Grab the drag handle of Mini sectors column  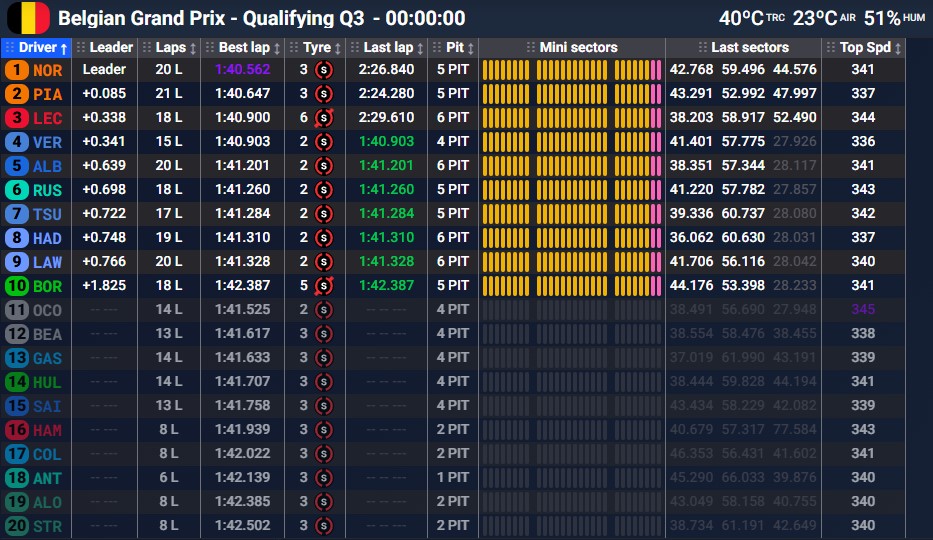click(531, 48)
